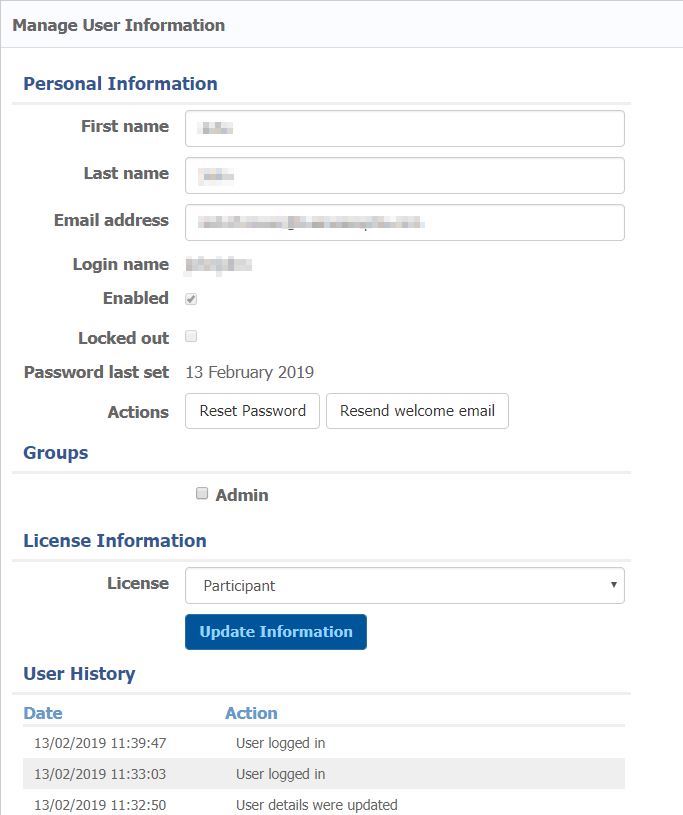Sort the history by the Action column
683x815 pixels.
point(251,713)
